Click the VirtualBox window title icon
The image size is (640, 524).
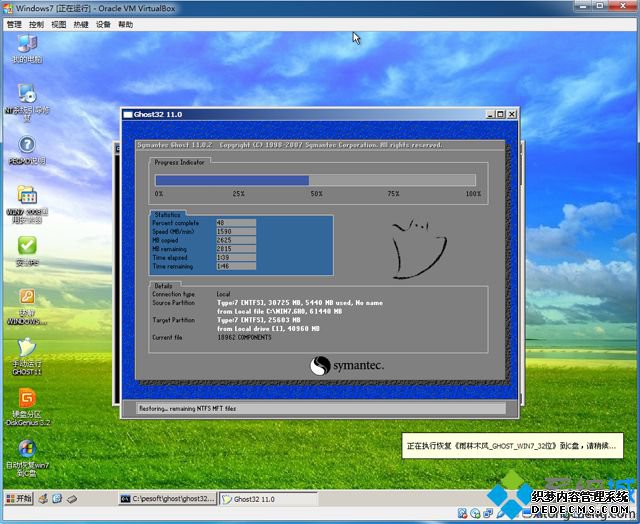pyautogui.click(x=8, y=8)
